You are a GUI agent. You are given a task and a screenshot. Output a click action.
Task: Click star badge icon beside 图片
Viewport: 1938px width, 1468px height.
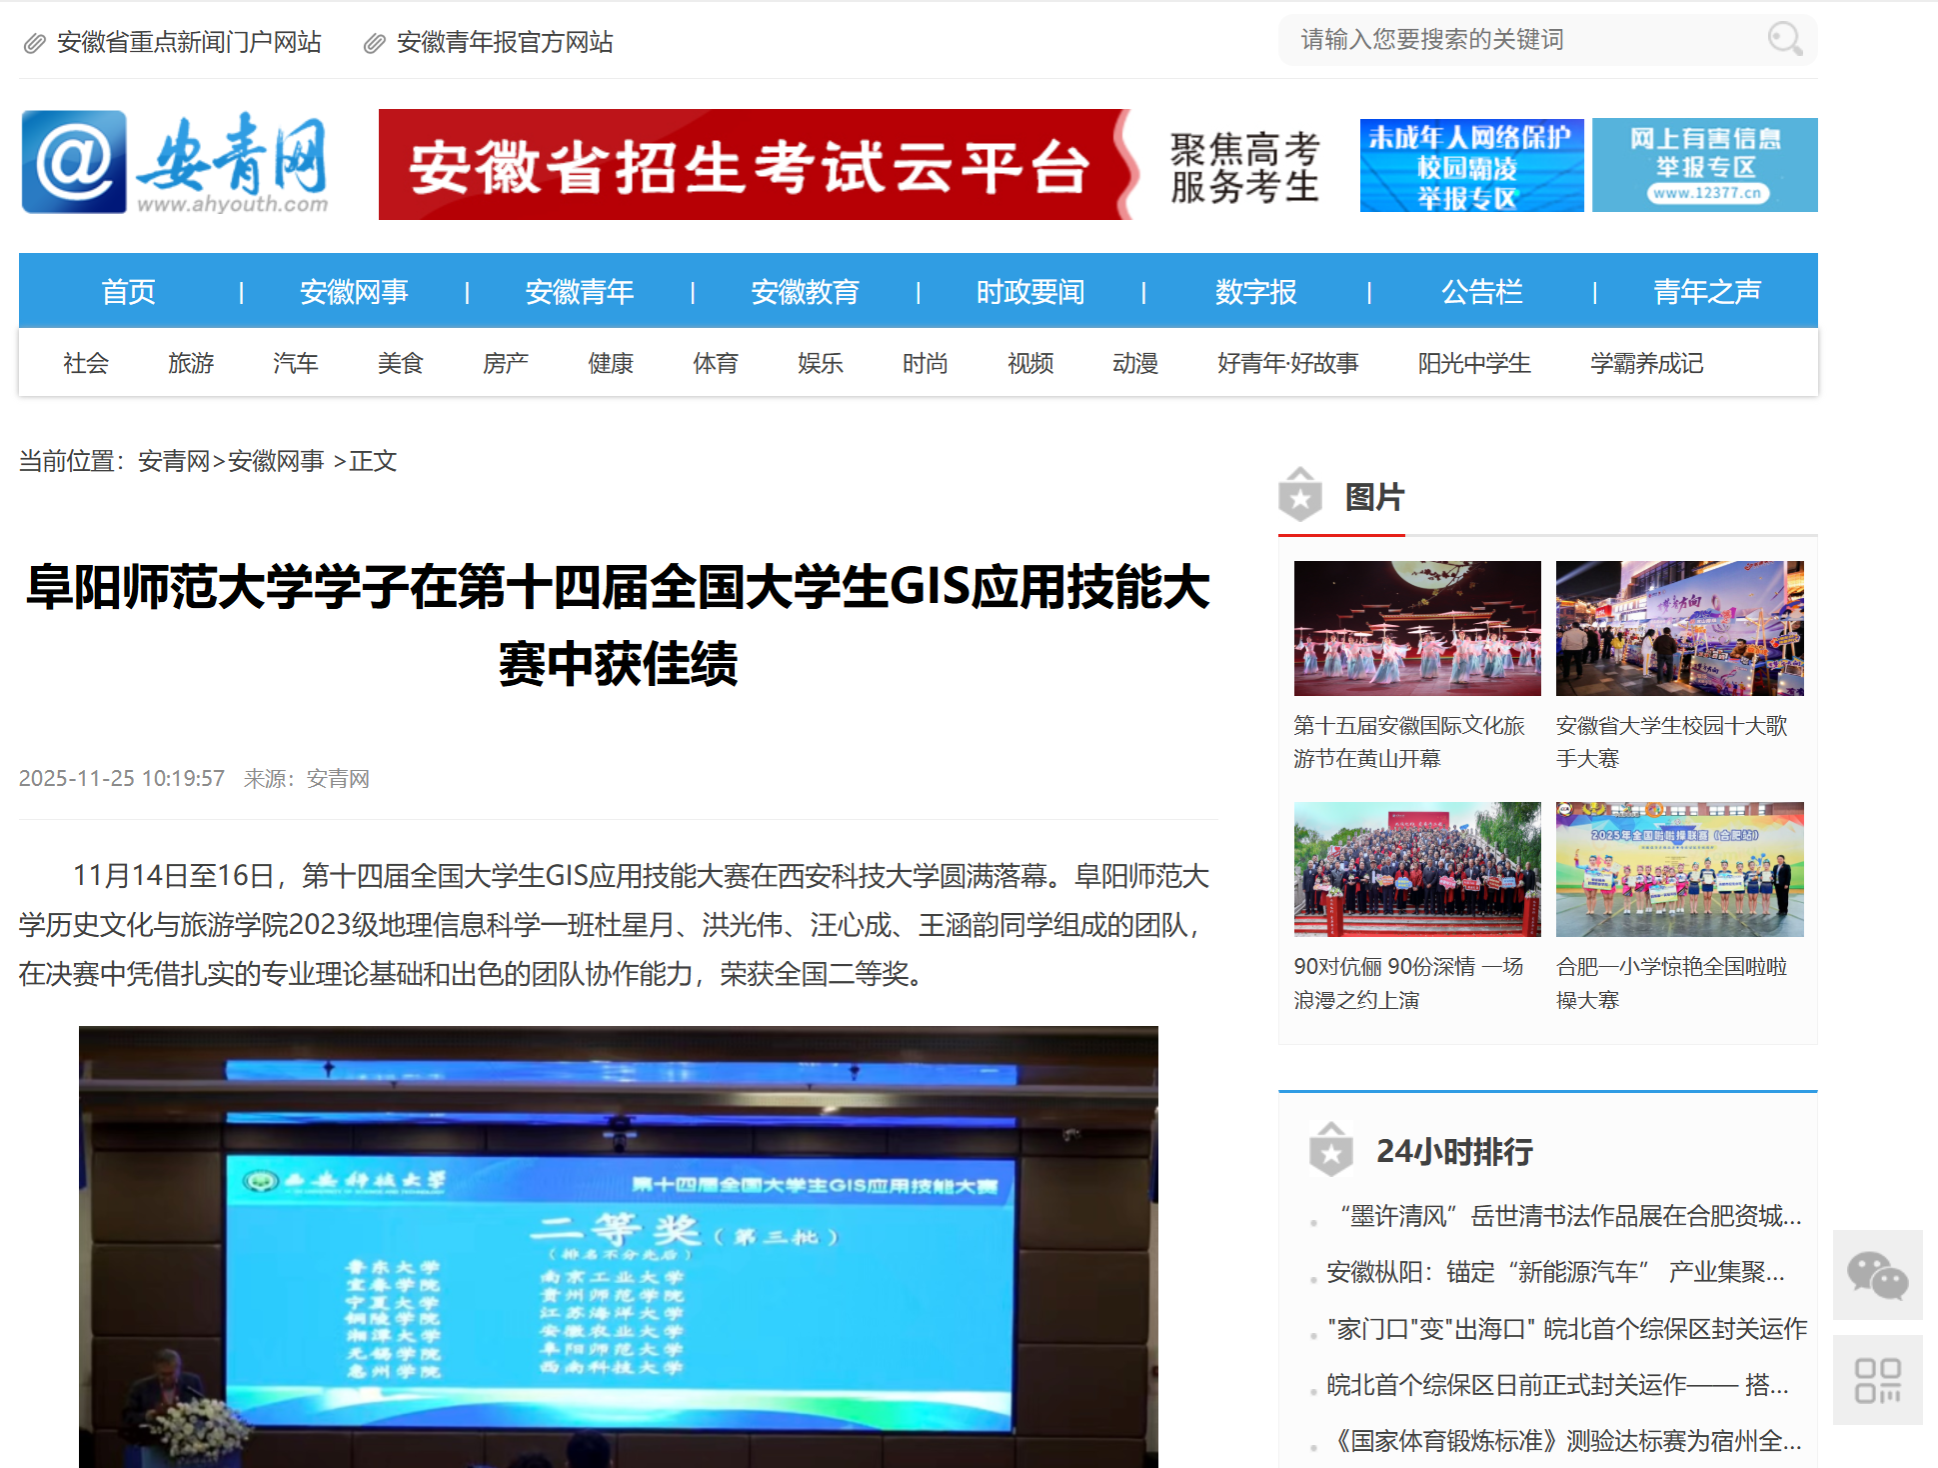pyautogui.click(x=1300, y=495)
